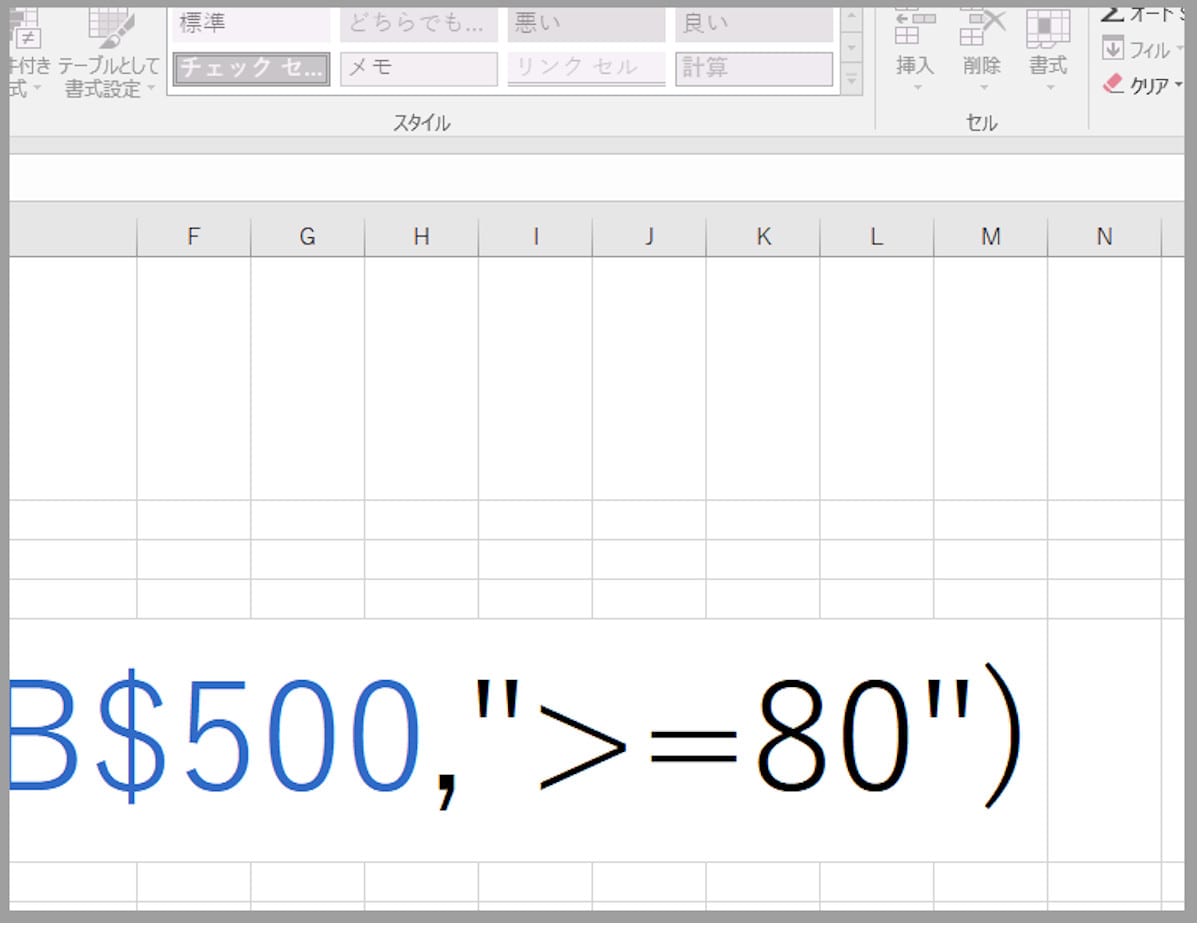Select column G header
This screenshot has width=1200, height=928.
point(308,237)
